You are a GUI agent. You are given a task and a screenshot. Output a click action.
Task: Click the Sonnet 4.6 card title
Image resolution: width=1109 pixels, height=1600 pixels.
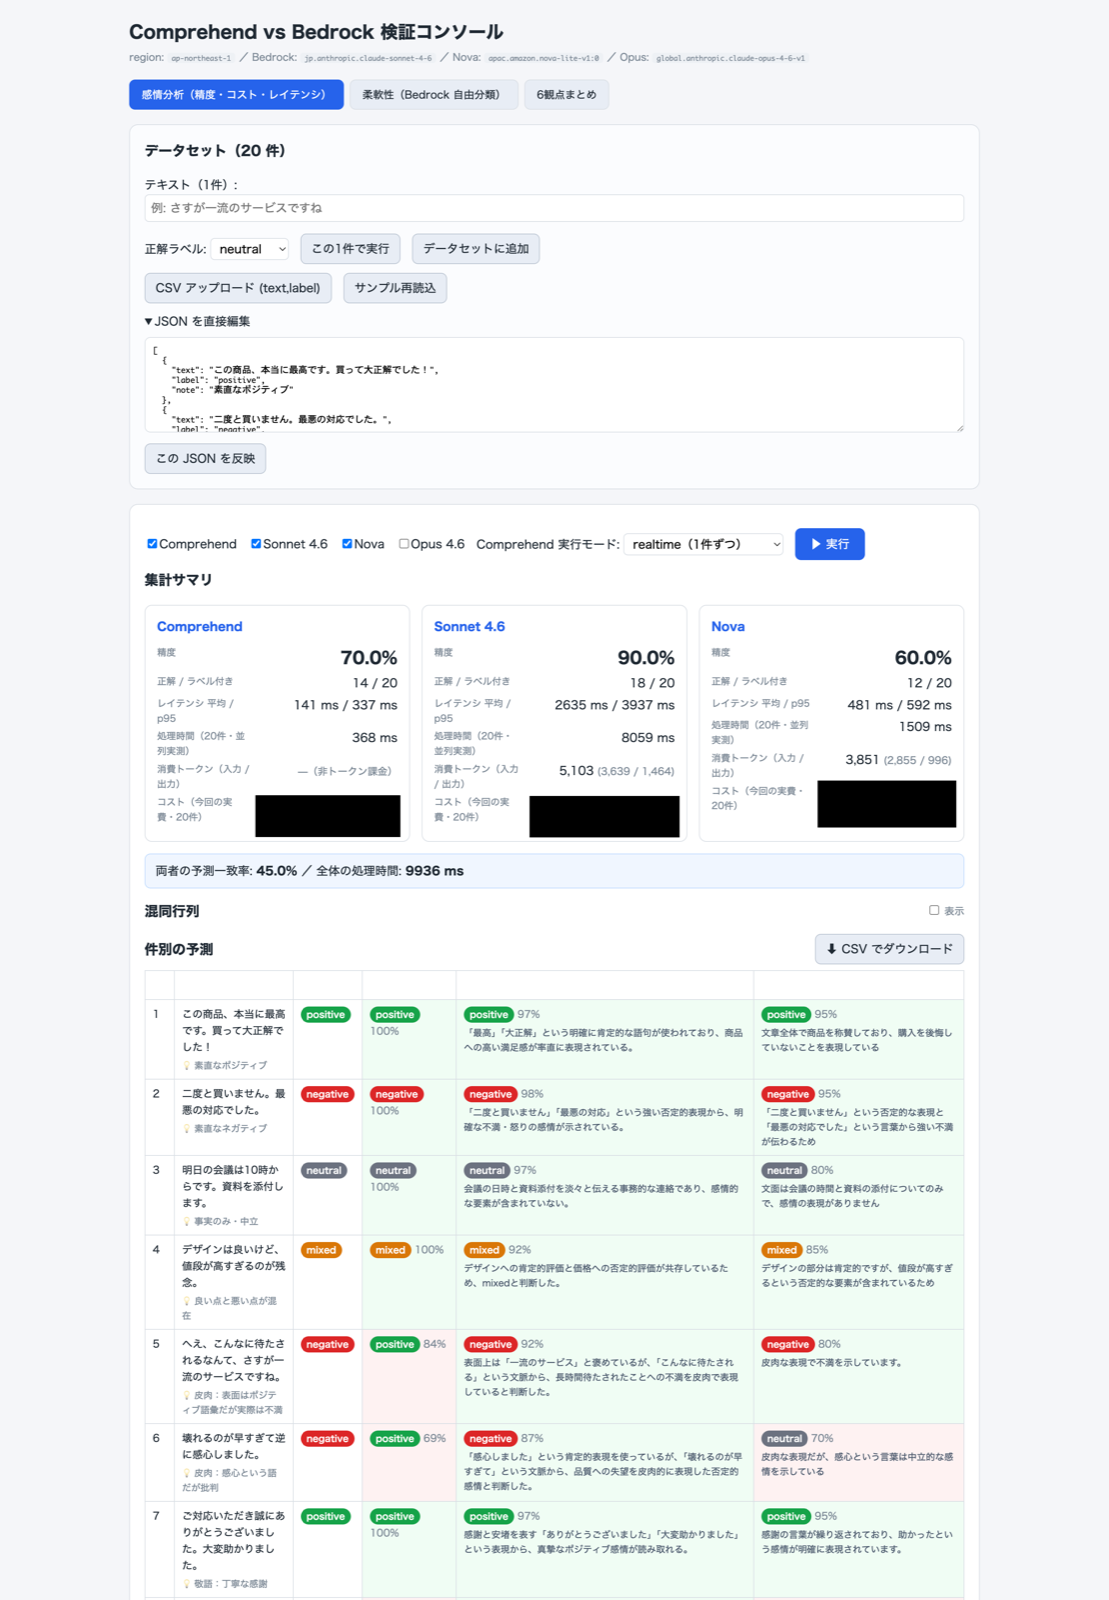pos(469,626)
